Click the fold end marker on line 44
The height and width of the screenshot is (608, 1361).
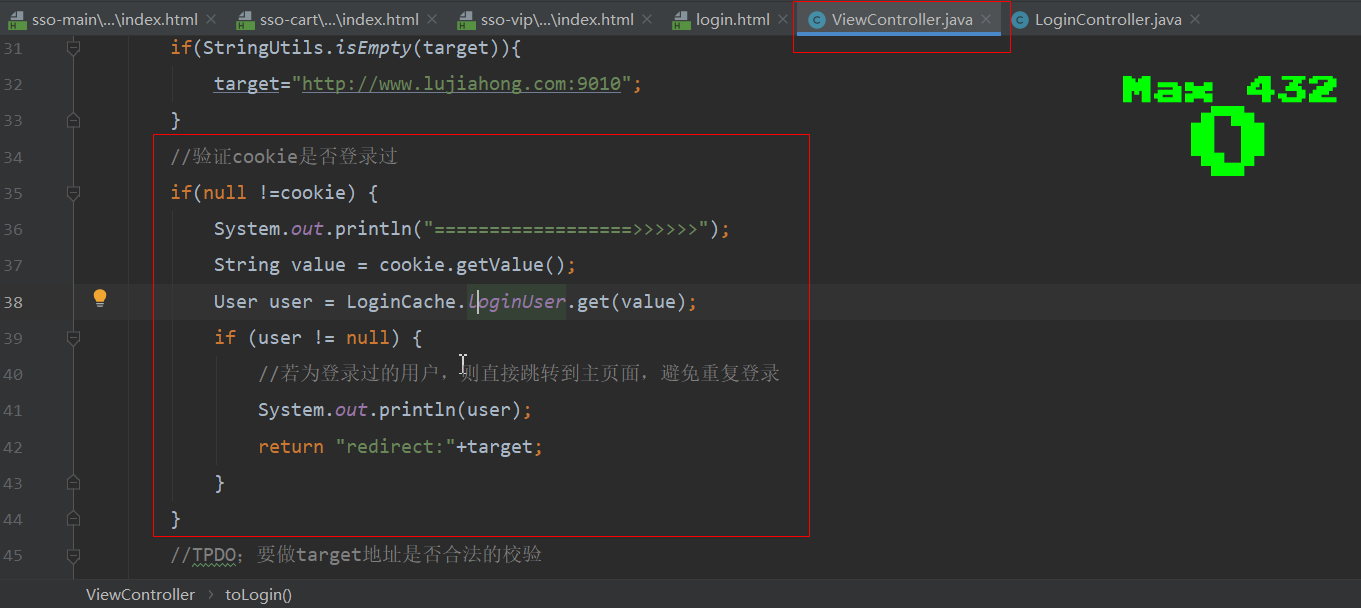click(x=73, y=520)
